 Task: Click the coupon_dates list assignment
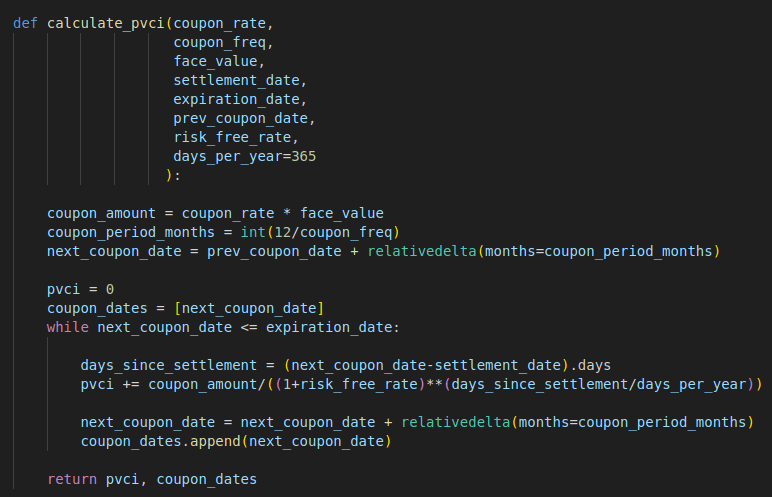click(x=185, y=308)
